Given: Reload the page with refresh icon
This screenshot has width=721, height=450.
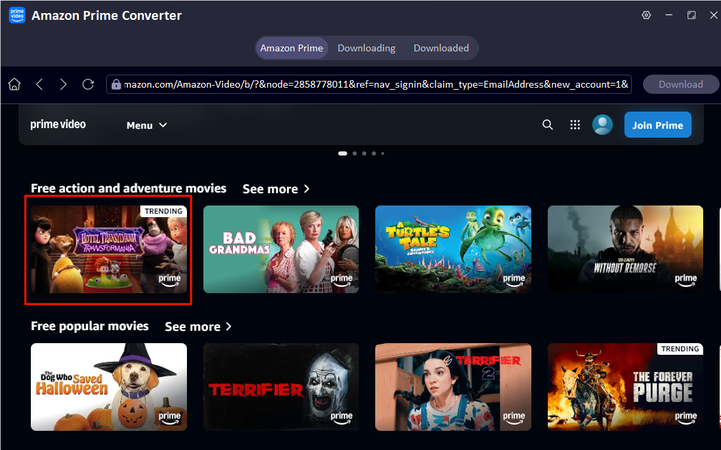Looking at the screenshot, I should tap(88, 84).
